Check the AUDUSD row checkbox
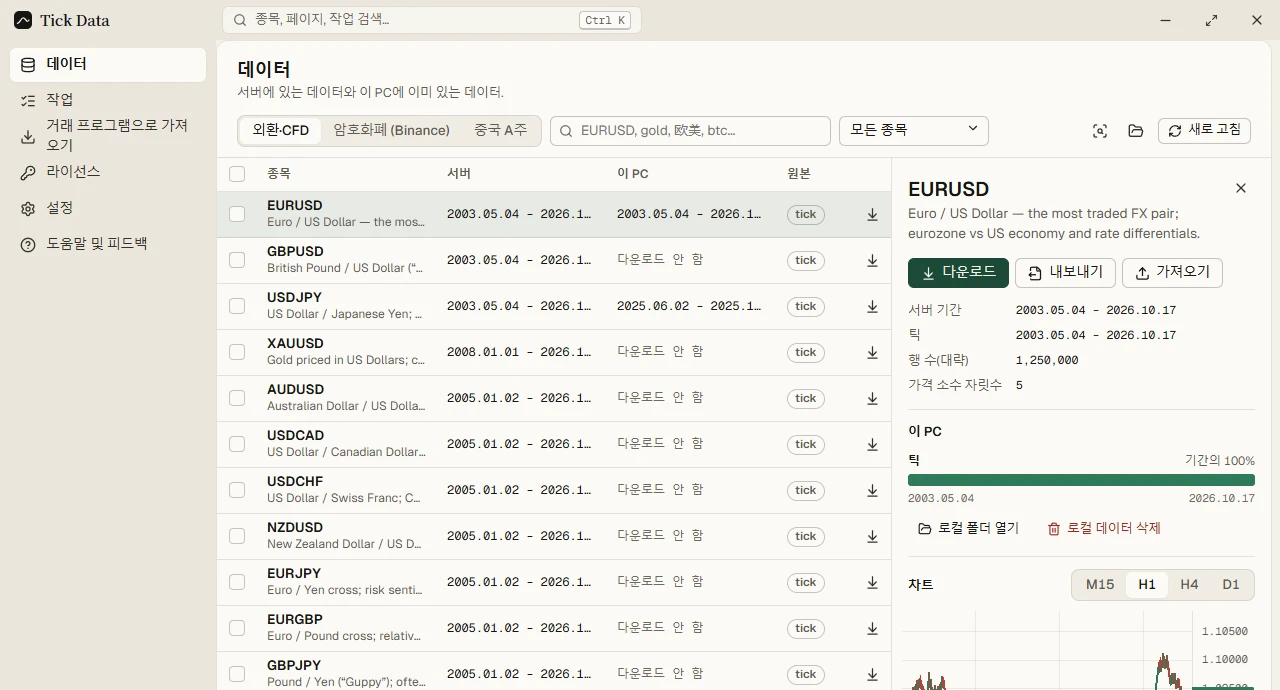This screenshot has width=1280, height=690. pyautogui.click(x=237, y=398)
